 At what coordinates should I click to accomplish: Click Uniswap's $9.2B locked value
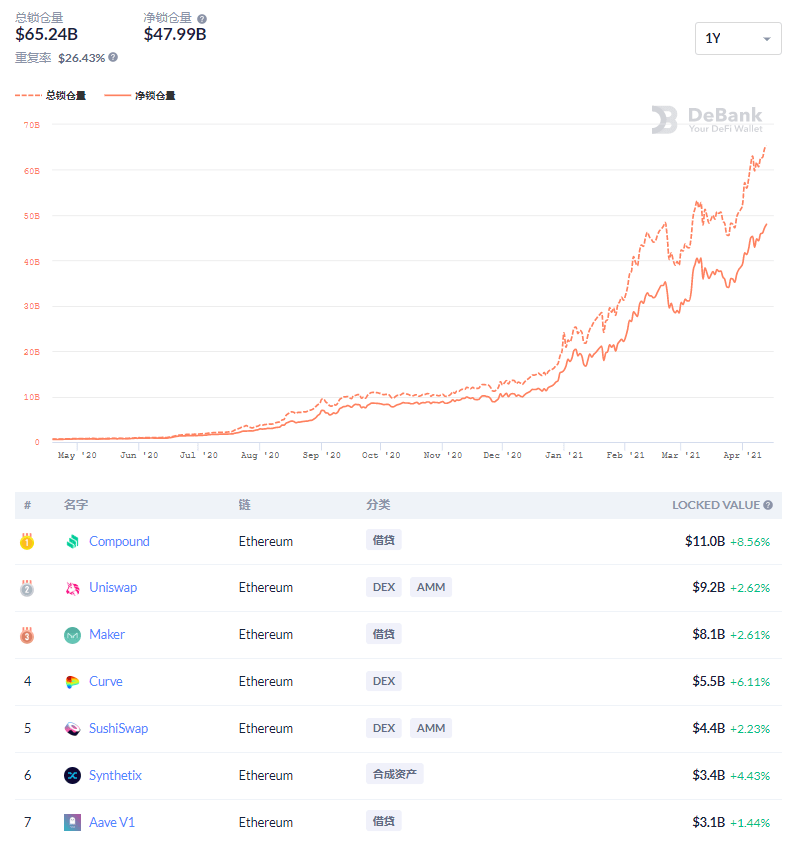tap(708, 587)
